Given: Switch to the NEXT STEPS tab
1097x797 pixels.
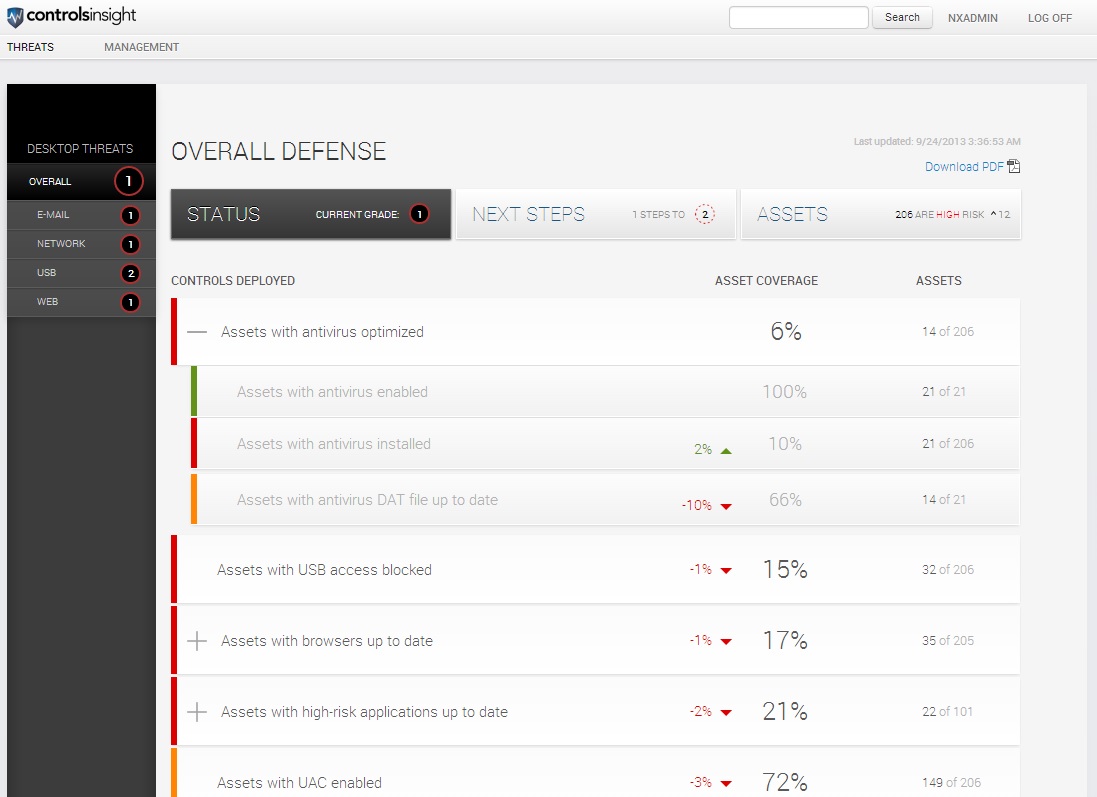Looking at the screenshot, I should [x=528, y=214].
